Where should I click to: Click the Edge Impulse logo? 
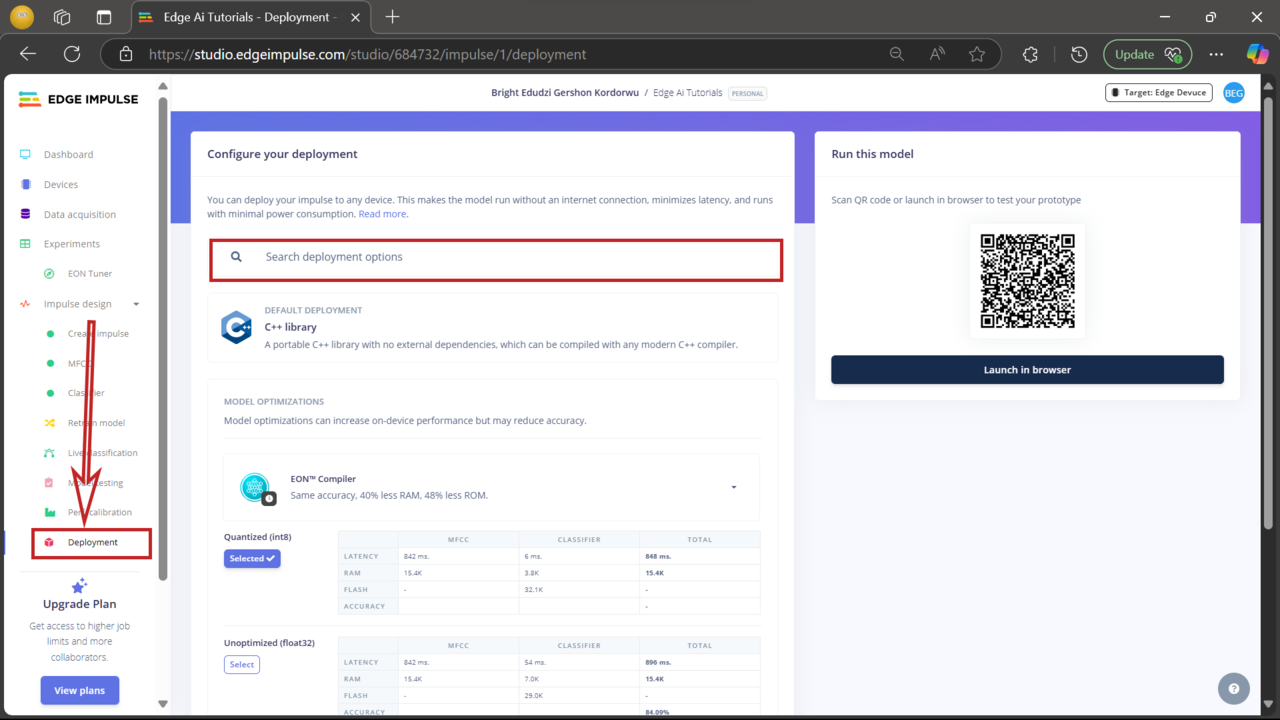pyautogui.click(x=78, y=98)
